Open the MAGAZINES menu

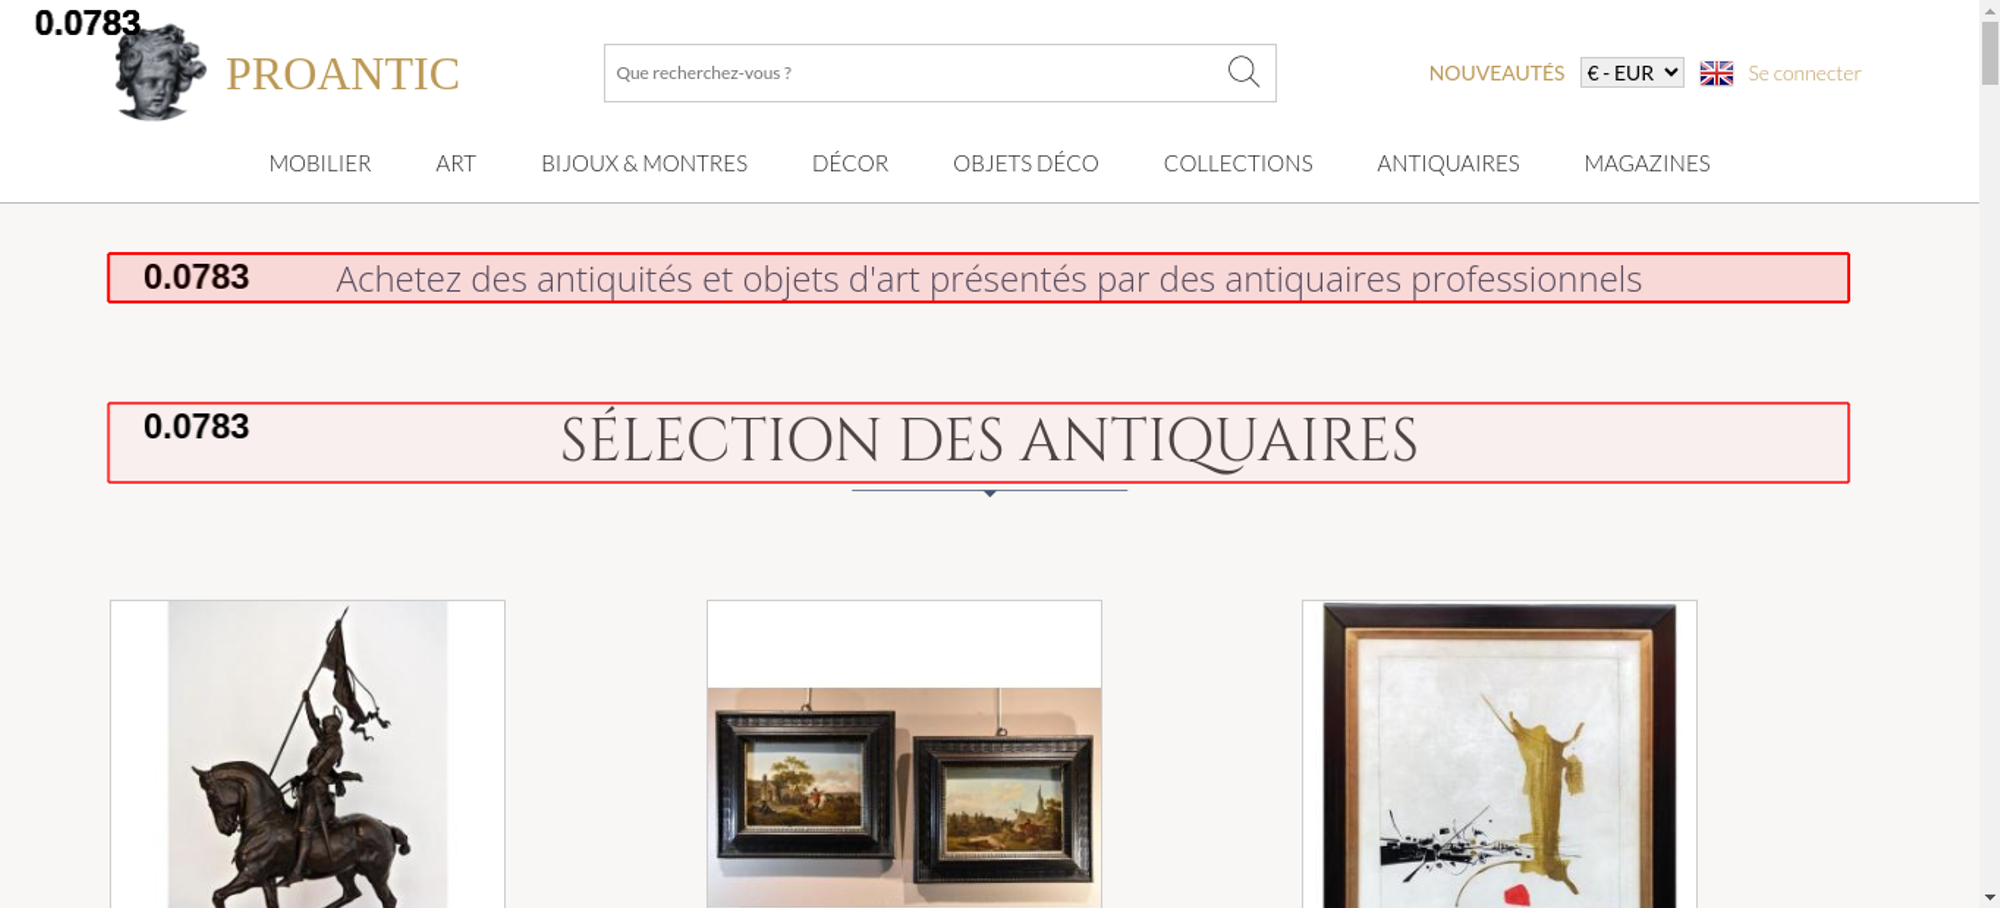tap(1647, 163)
